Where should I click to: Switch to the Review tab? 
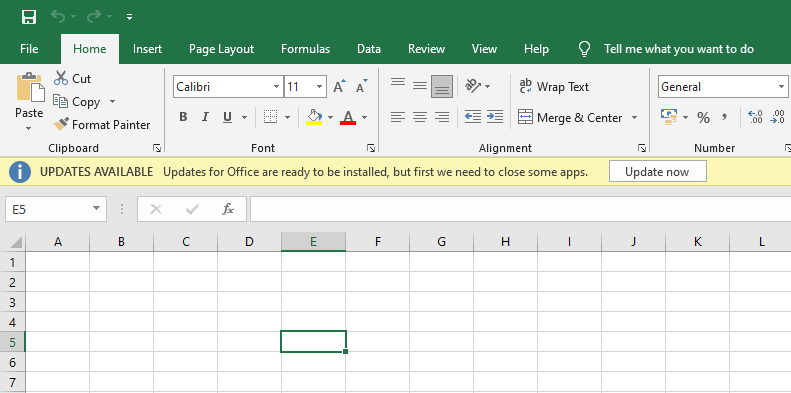point(426,49)
